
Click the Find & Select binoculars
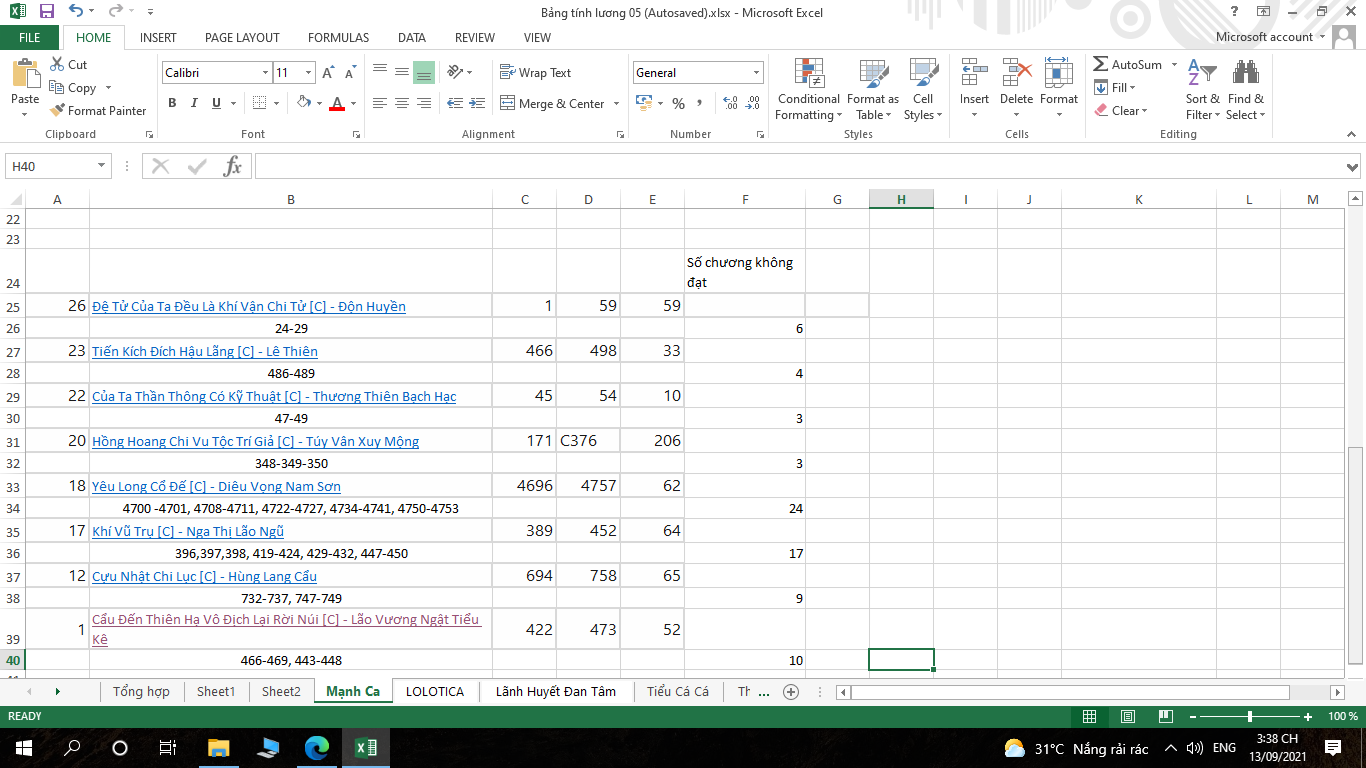click(x=1245, y=90)
